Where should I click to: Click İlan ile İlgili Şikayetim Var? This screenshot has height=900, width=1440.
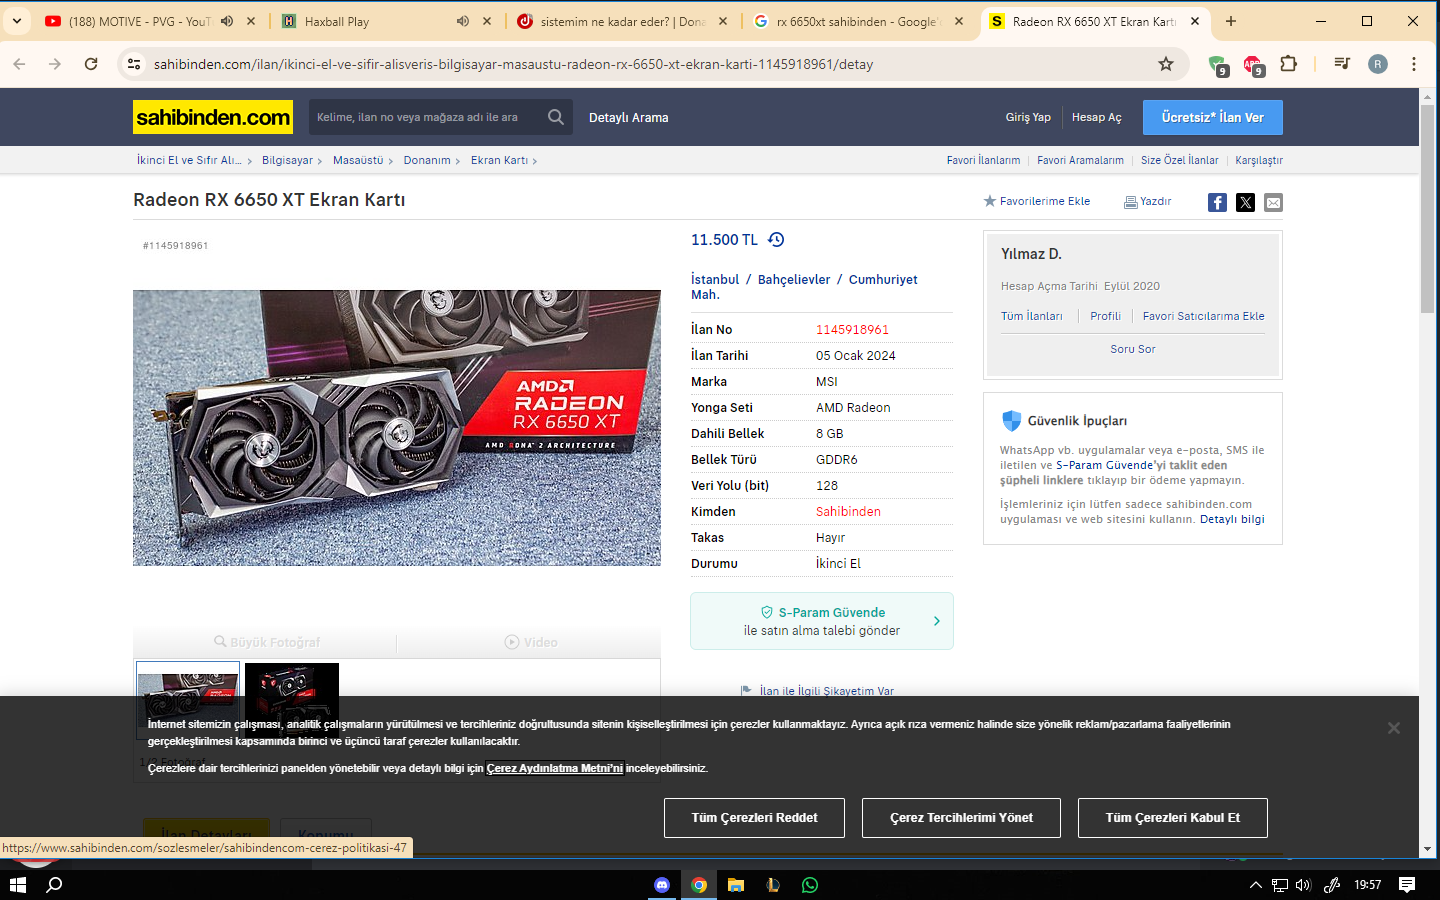pyautogui.click(x=826, y=691)
